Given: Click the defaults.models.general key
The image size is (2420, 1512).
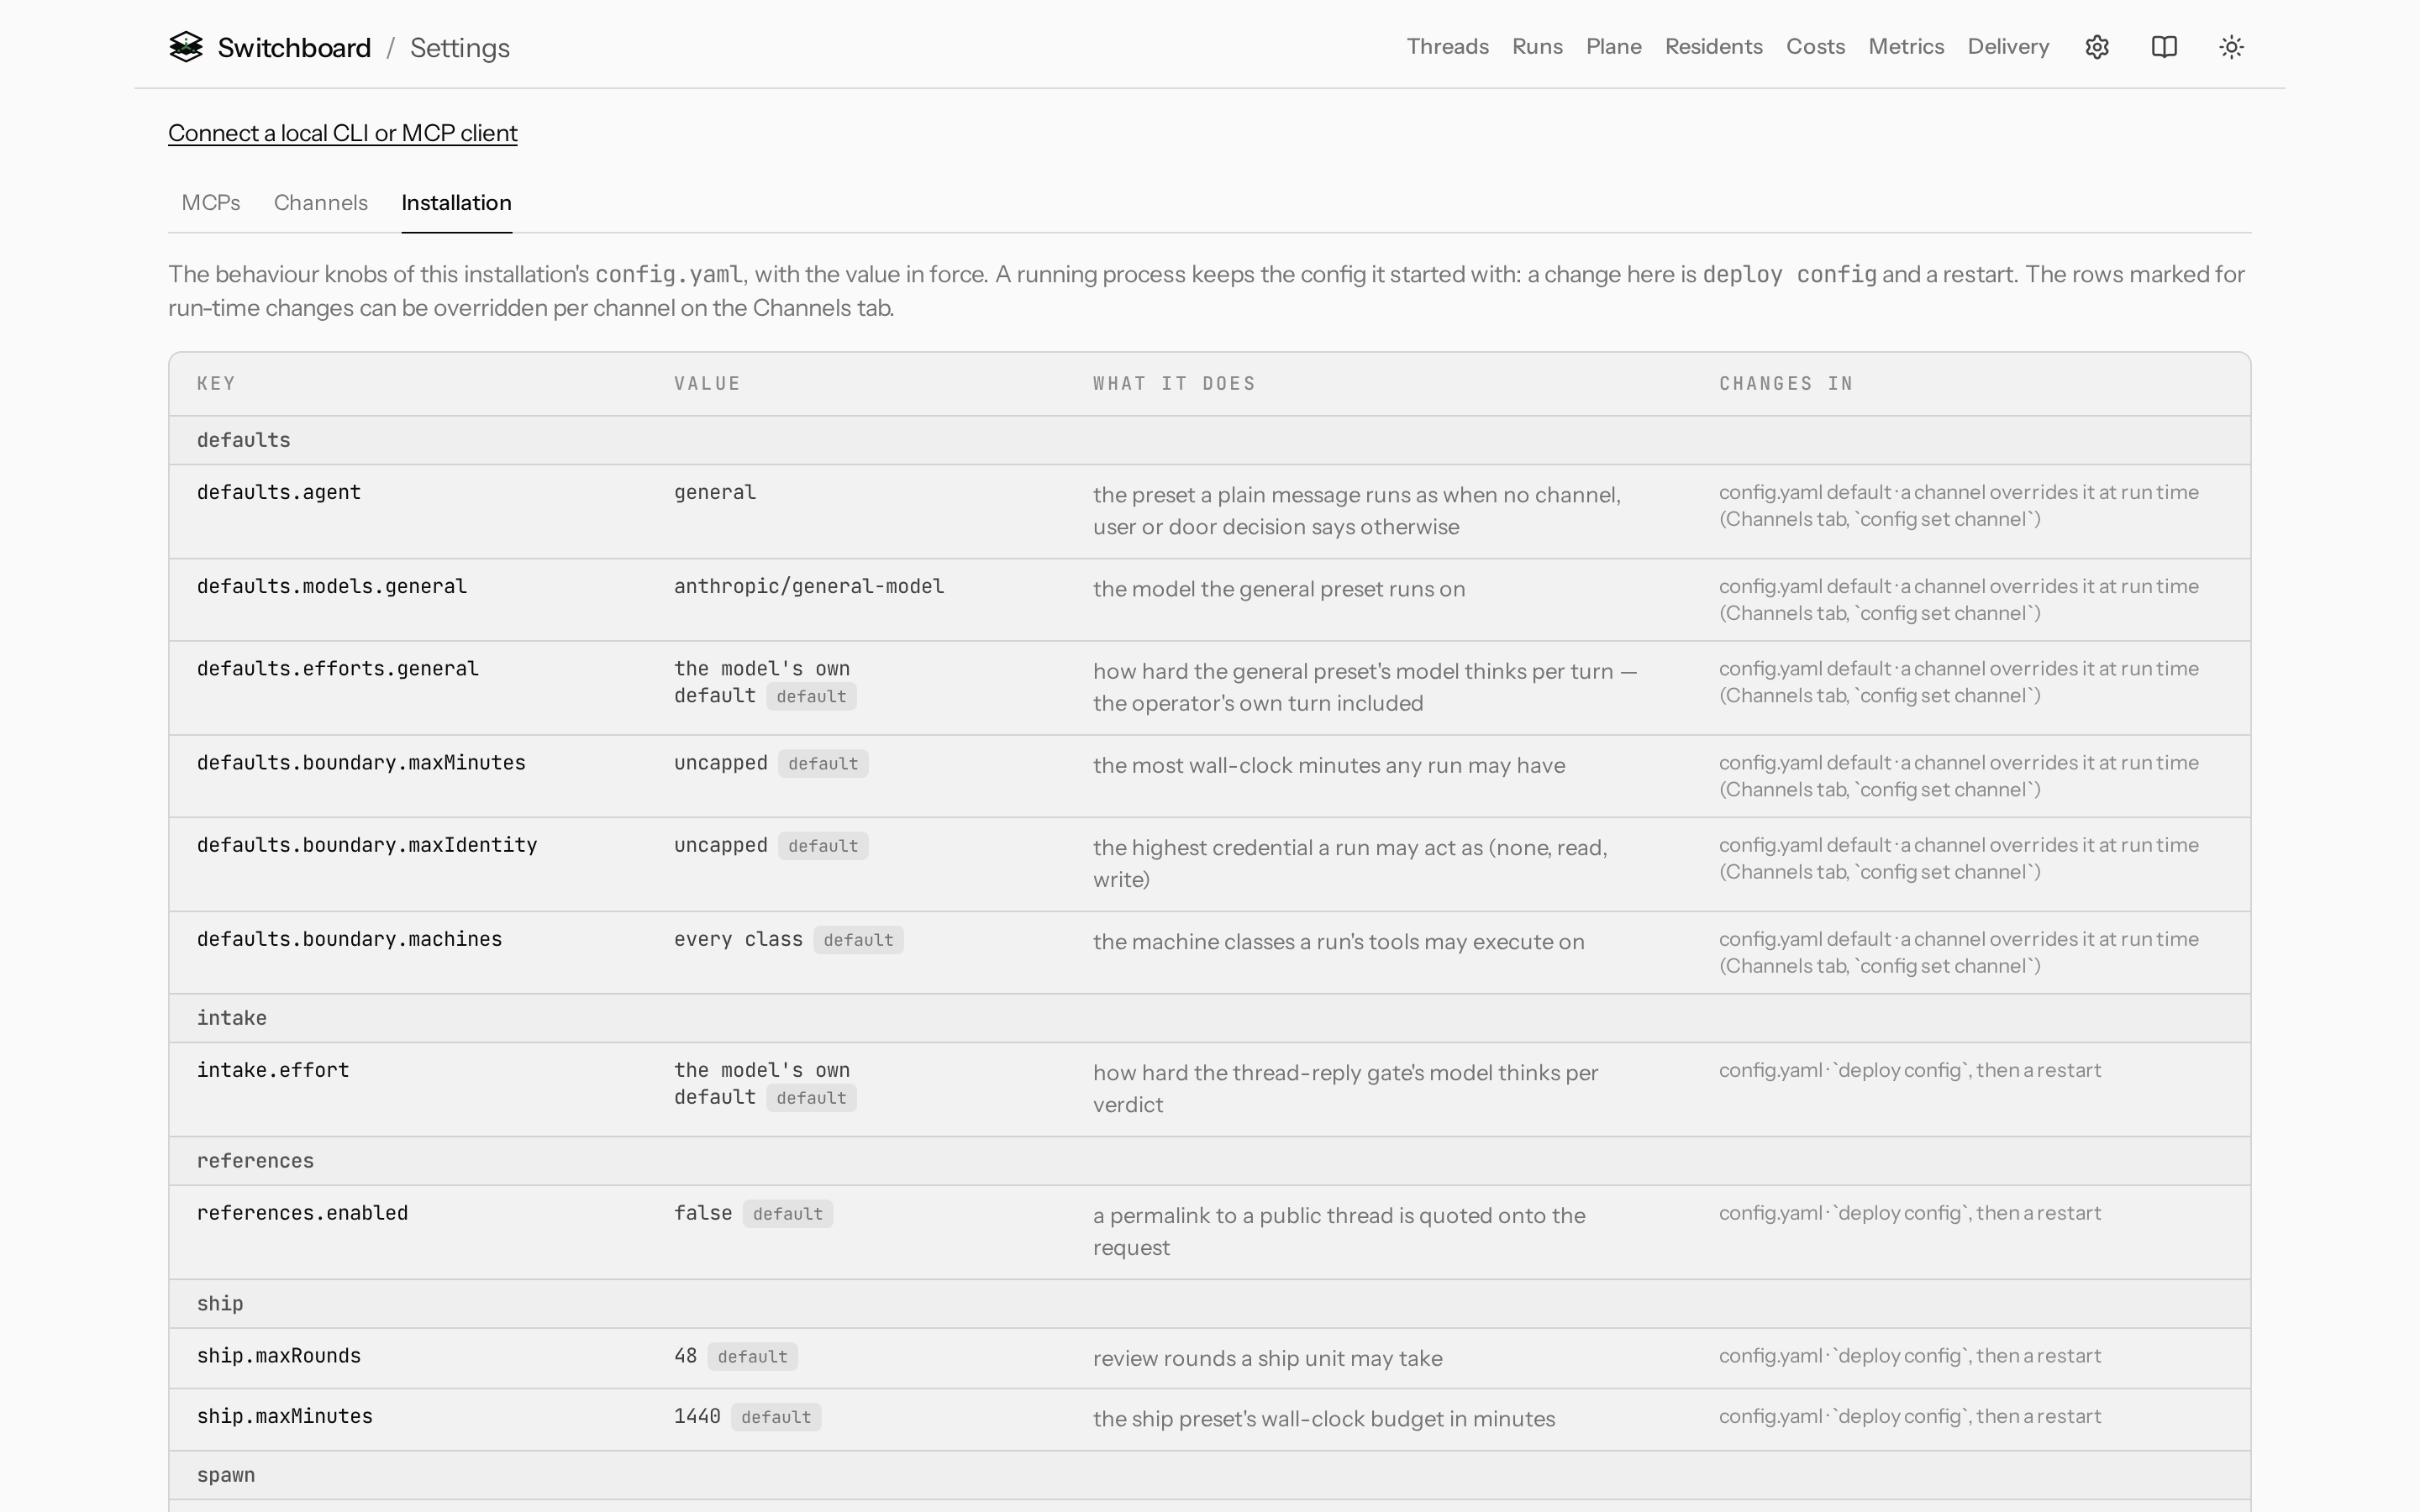Looking at the screenshot, I should 332,586.
